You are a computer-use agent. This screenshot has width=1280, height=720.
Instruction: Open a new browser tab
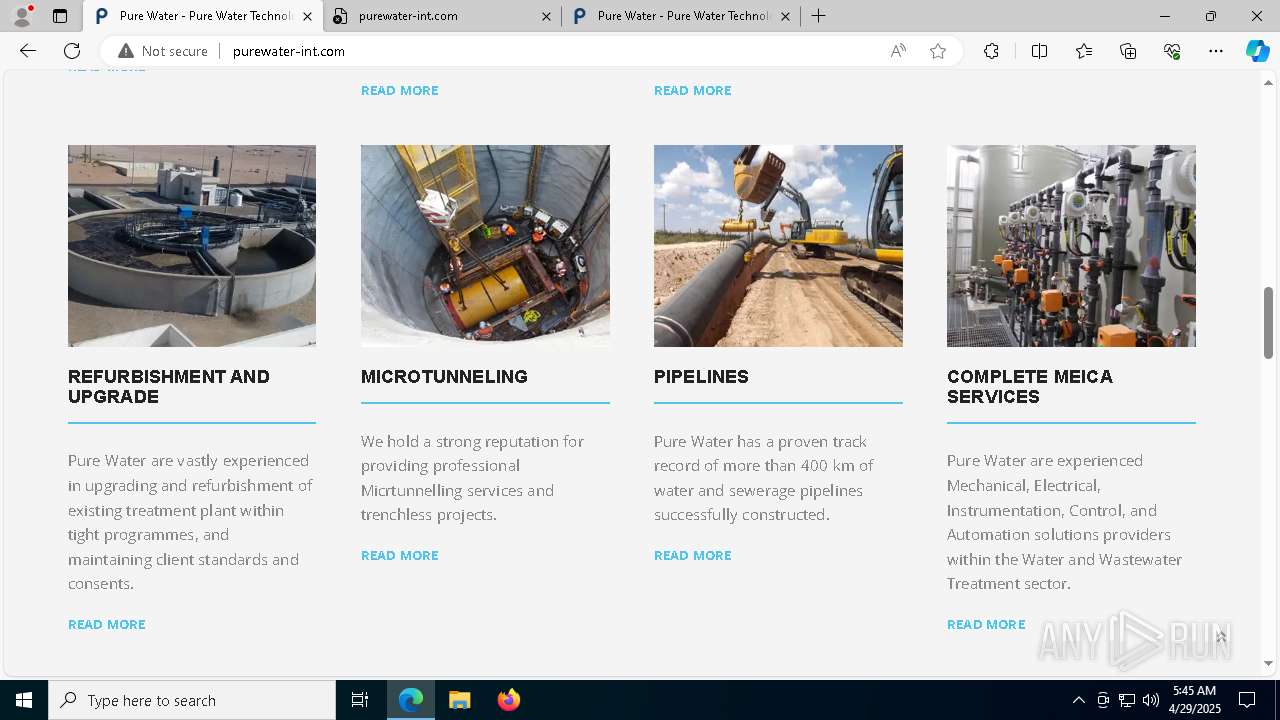(x=818, y=16)
